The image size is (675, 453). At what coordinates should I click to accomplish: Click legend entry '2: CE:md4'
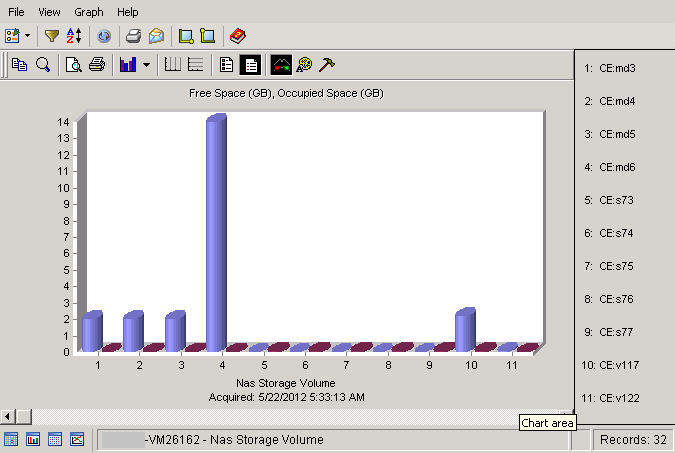coord(610,101)
